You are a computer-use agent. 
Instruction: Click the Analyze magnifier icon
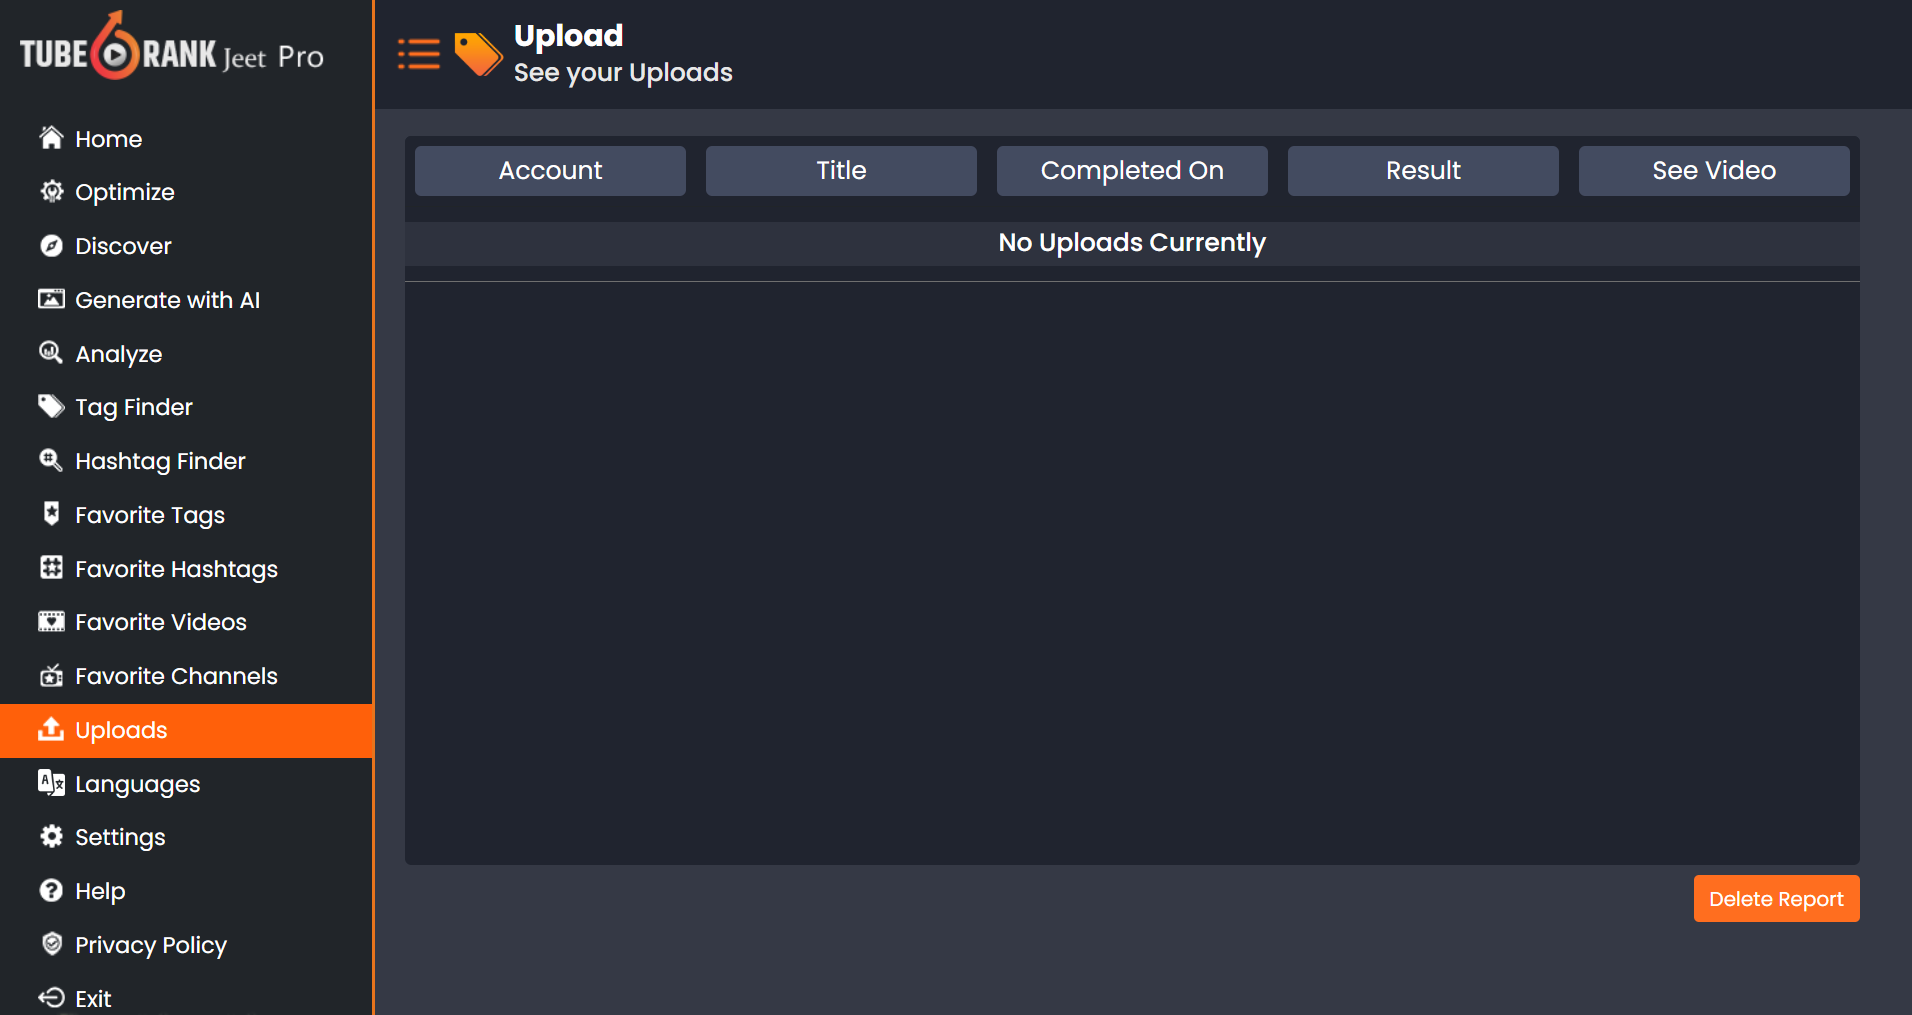point(51,353)
